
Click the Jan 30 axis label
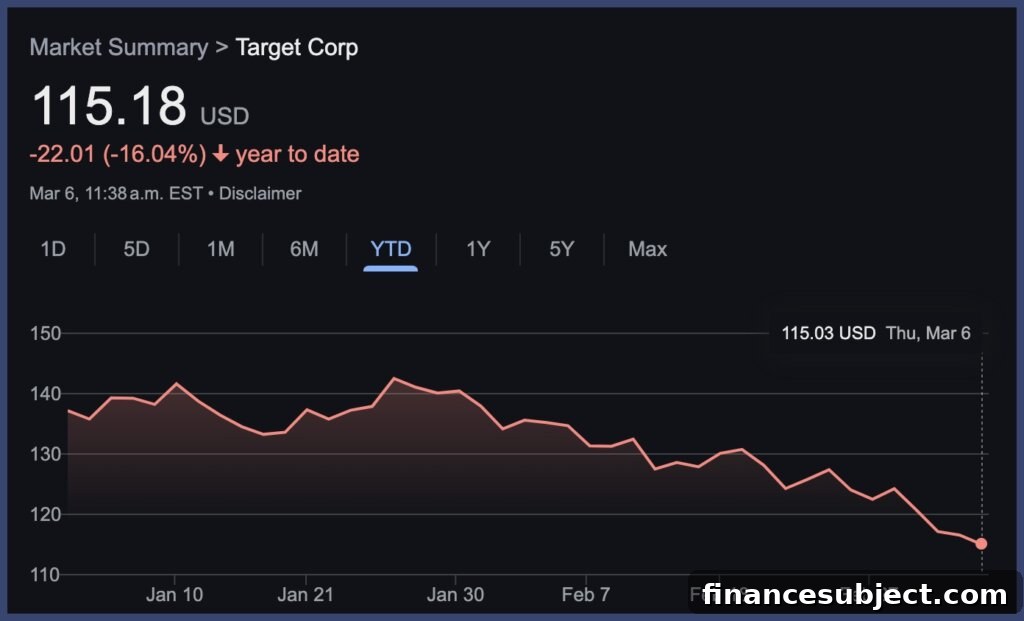coord(455,595)
